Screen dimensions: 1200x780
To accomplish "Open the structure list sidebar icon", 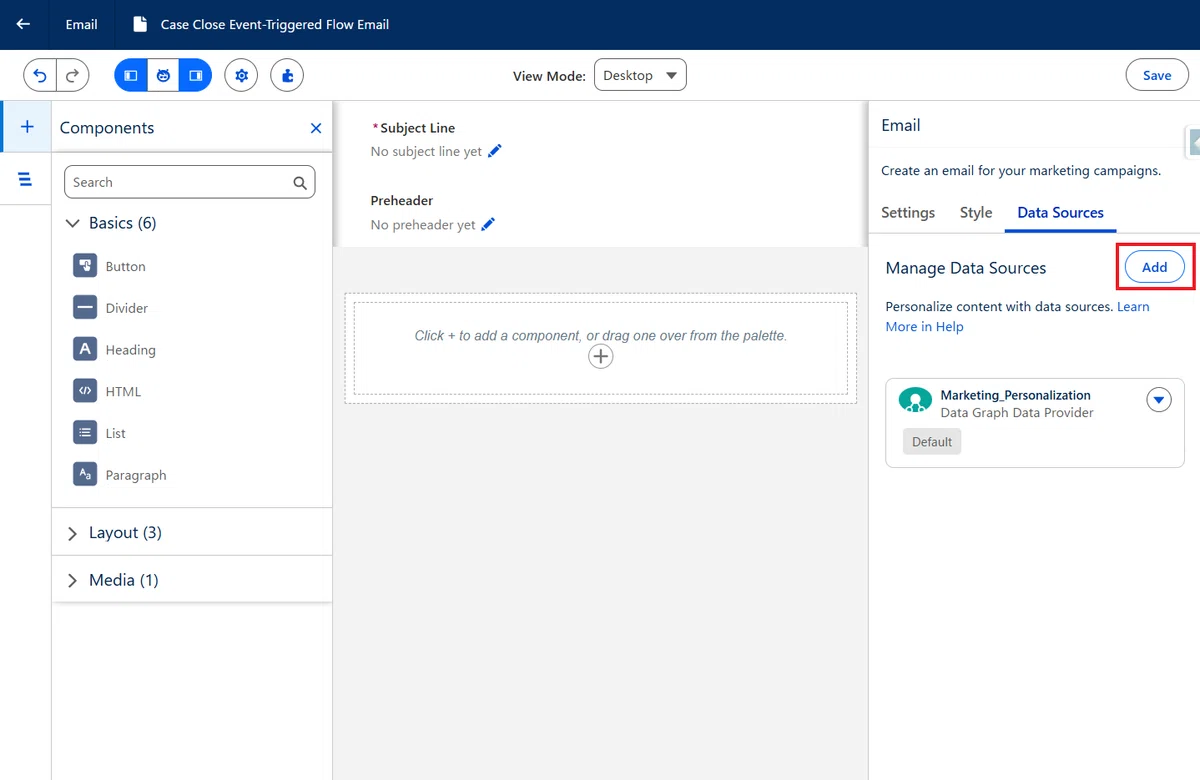I will coord(26,179).
